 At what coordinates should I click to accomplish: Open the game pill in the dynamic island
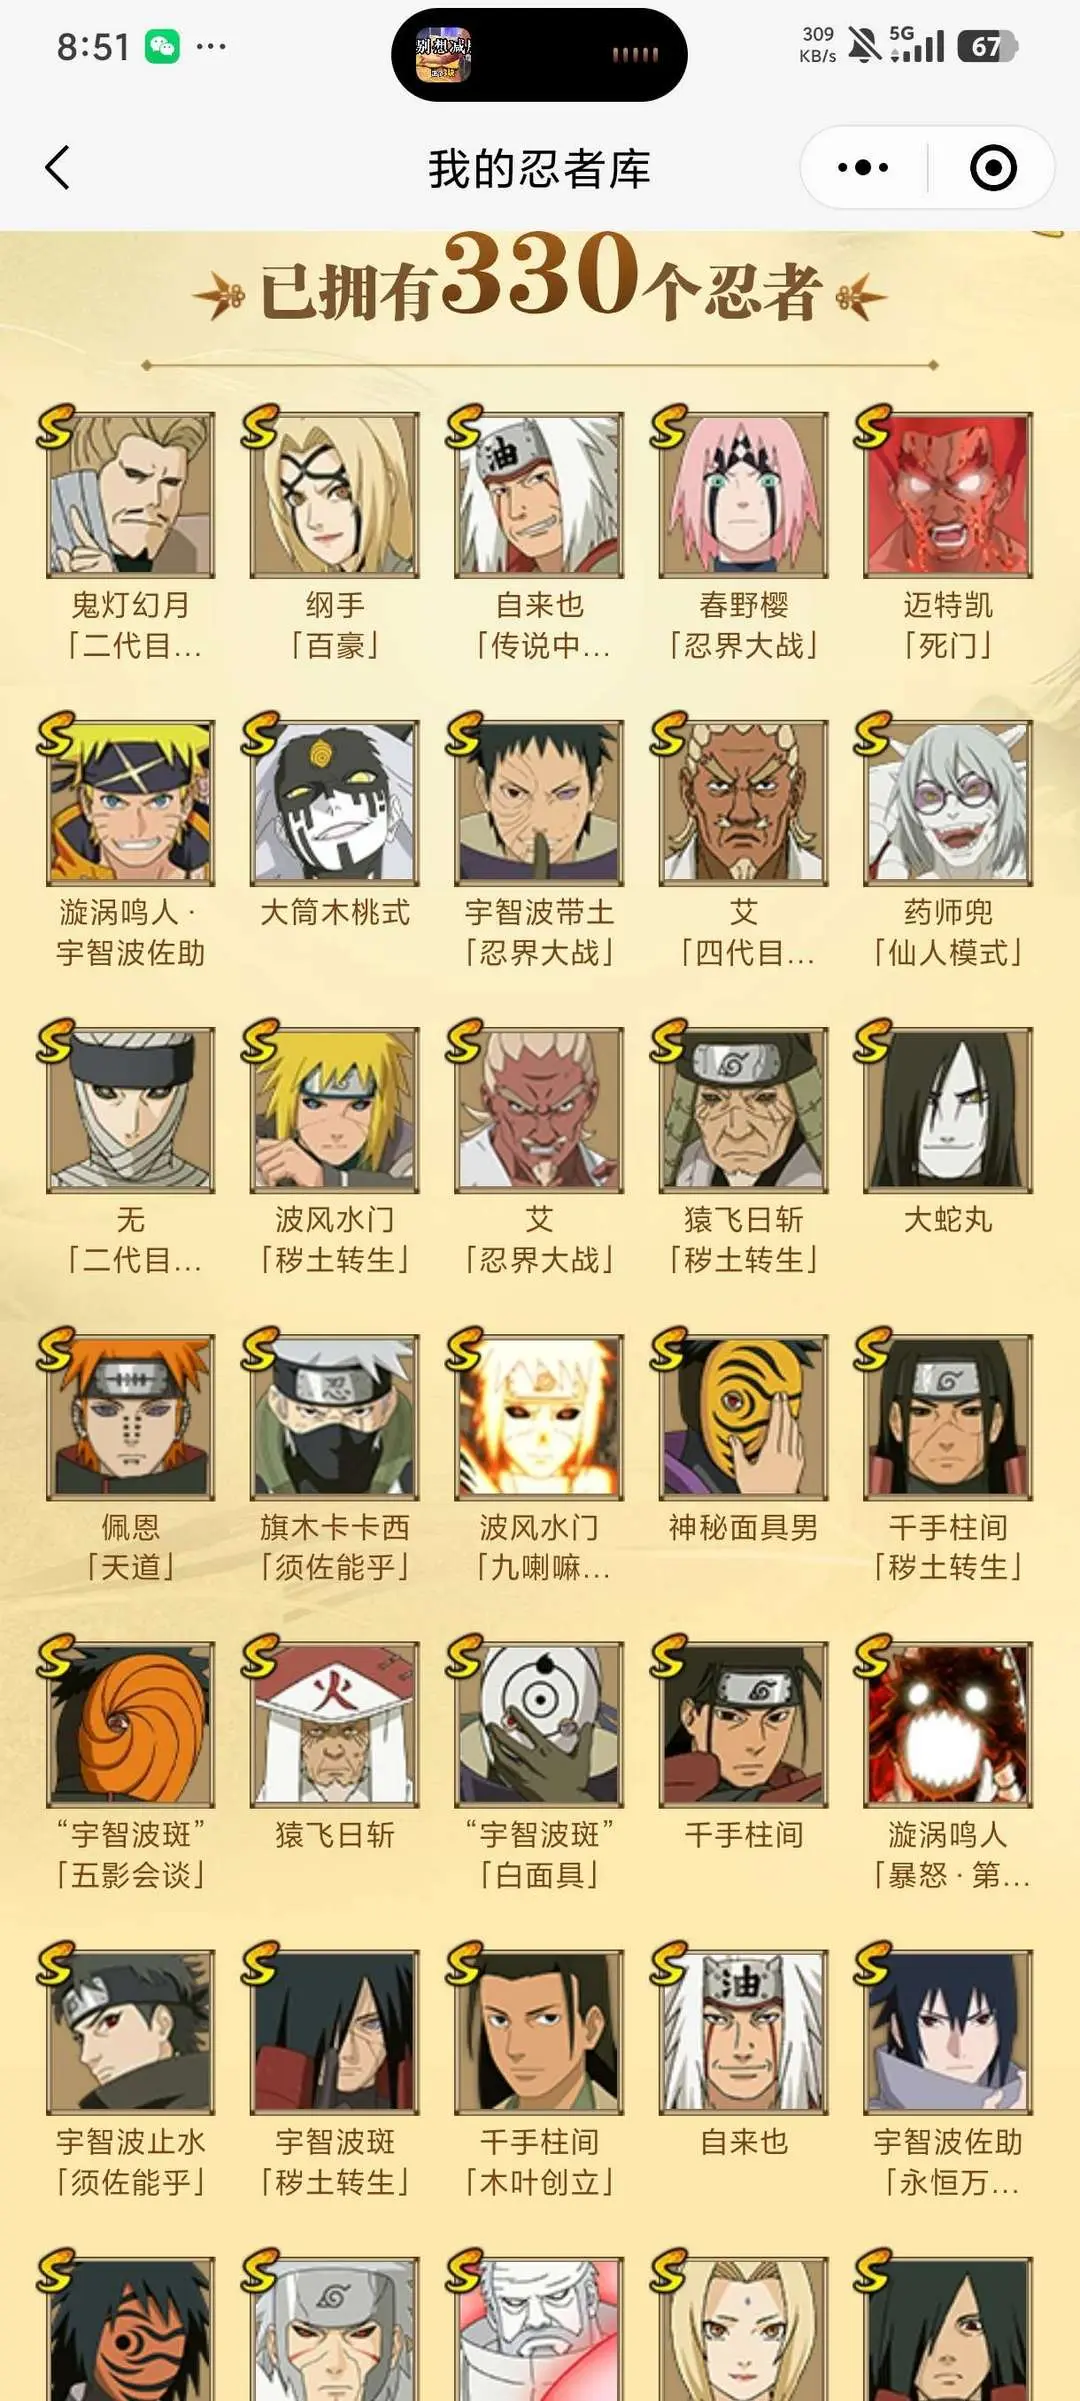(x=539, y=55)
